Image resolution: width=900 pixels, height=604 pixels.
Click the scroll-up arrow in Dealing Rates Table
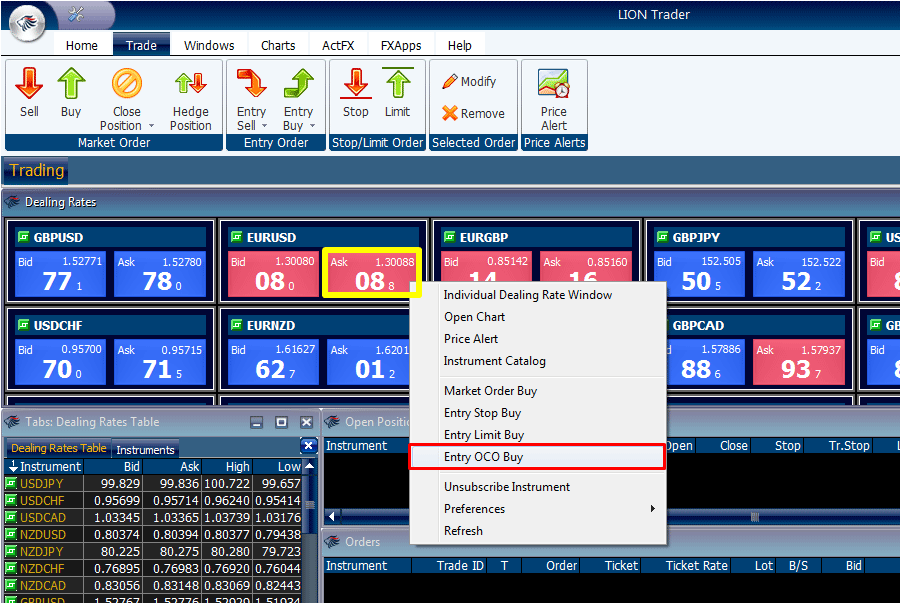pyautogui.click(x=310, y=466)
